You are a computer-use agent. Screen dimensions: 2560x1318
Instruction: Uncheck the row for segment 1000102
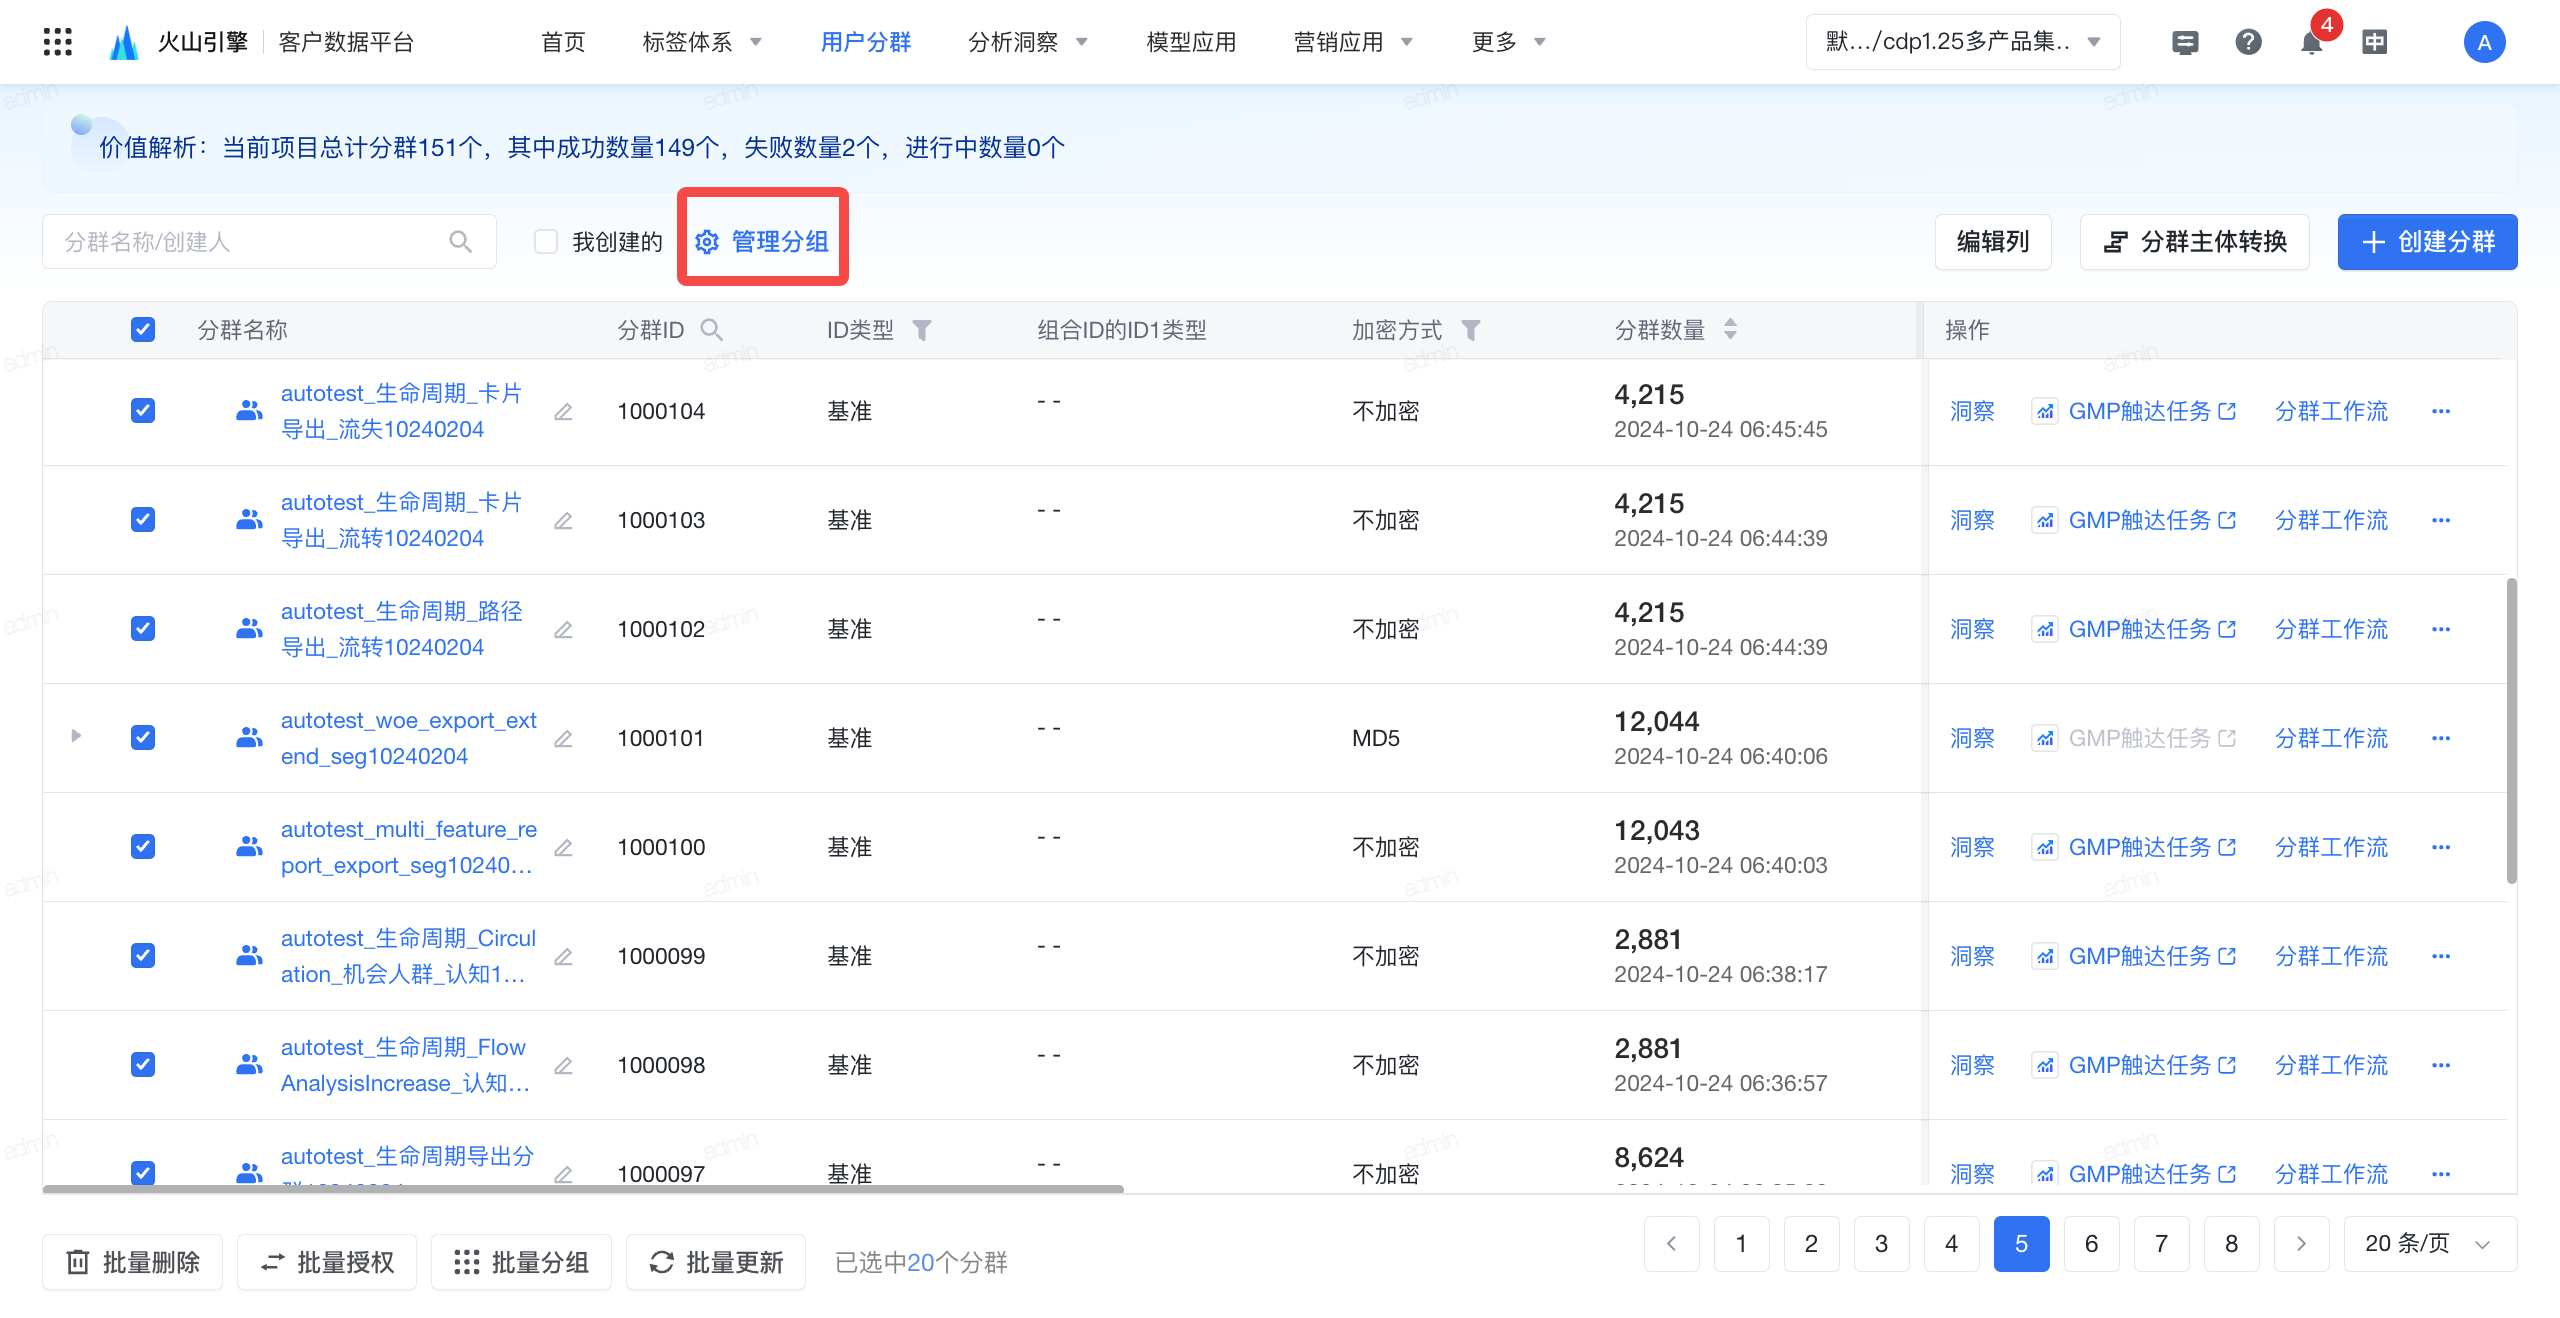click(143, 629)
